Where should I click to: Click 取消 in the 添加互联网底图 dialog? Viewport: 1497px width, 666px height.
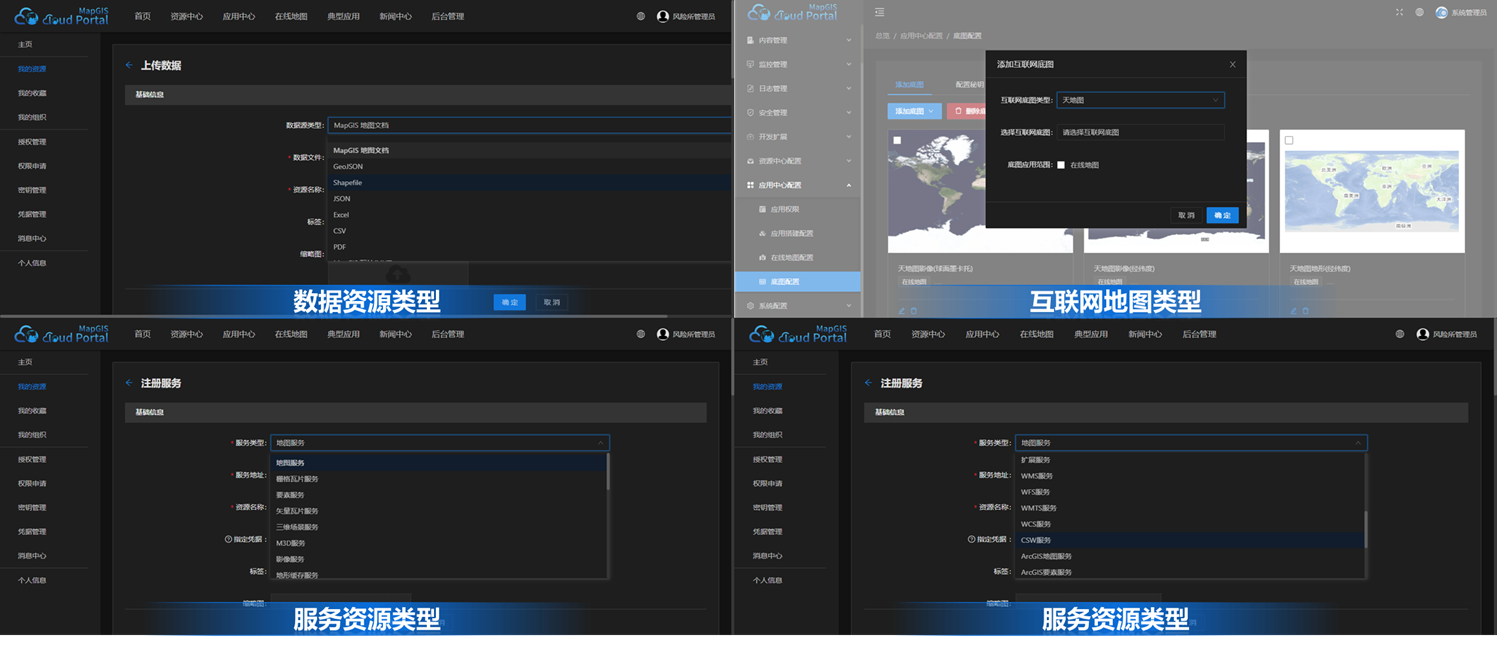click(x=1186, y=215)
